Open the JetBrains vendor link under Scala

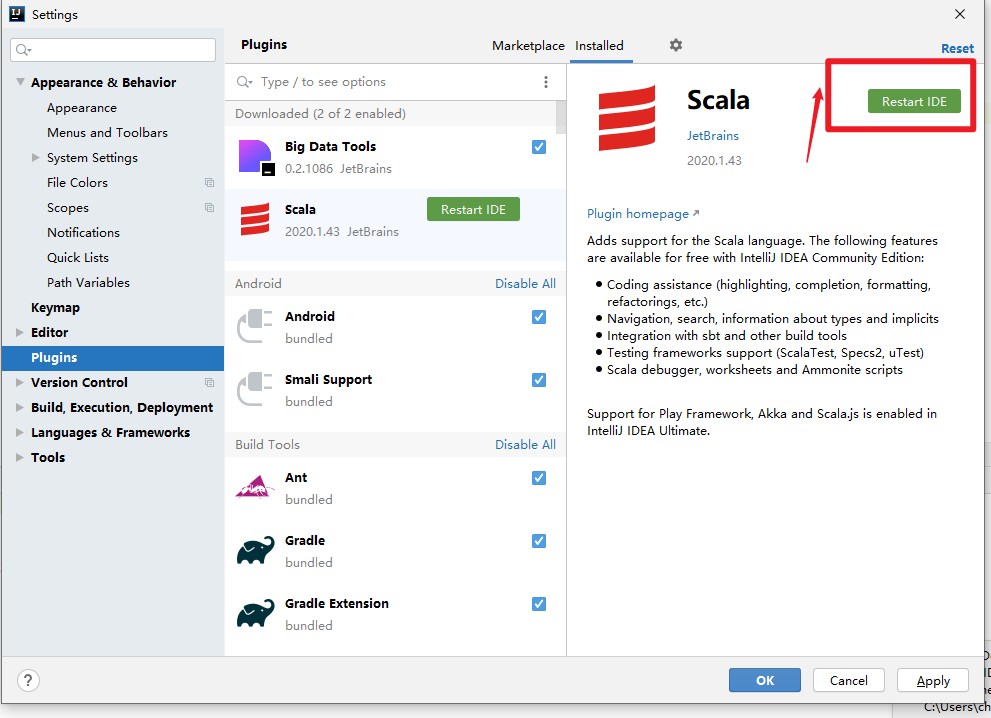pyautogui.click(x=712, y=136)
